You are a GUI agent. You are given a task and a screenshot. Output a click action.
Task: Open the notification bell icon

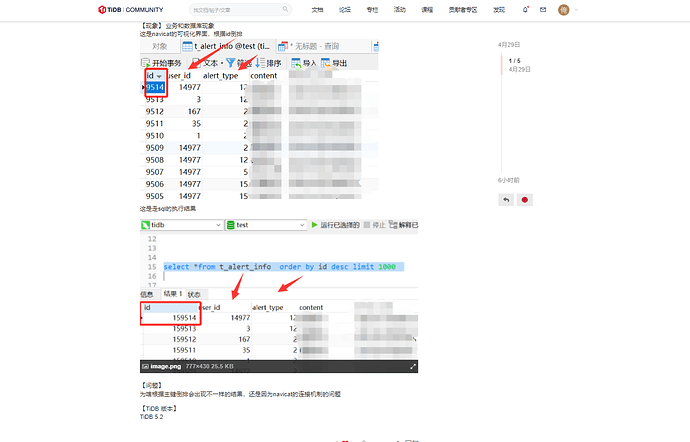[525, 10]
